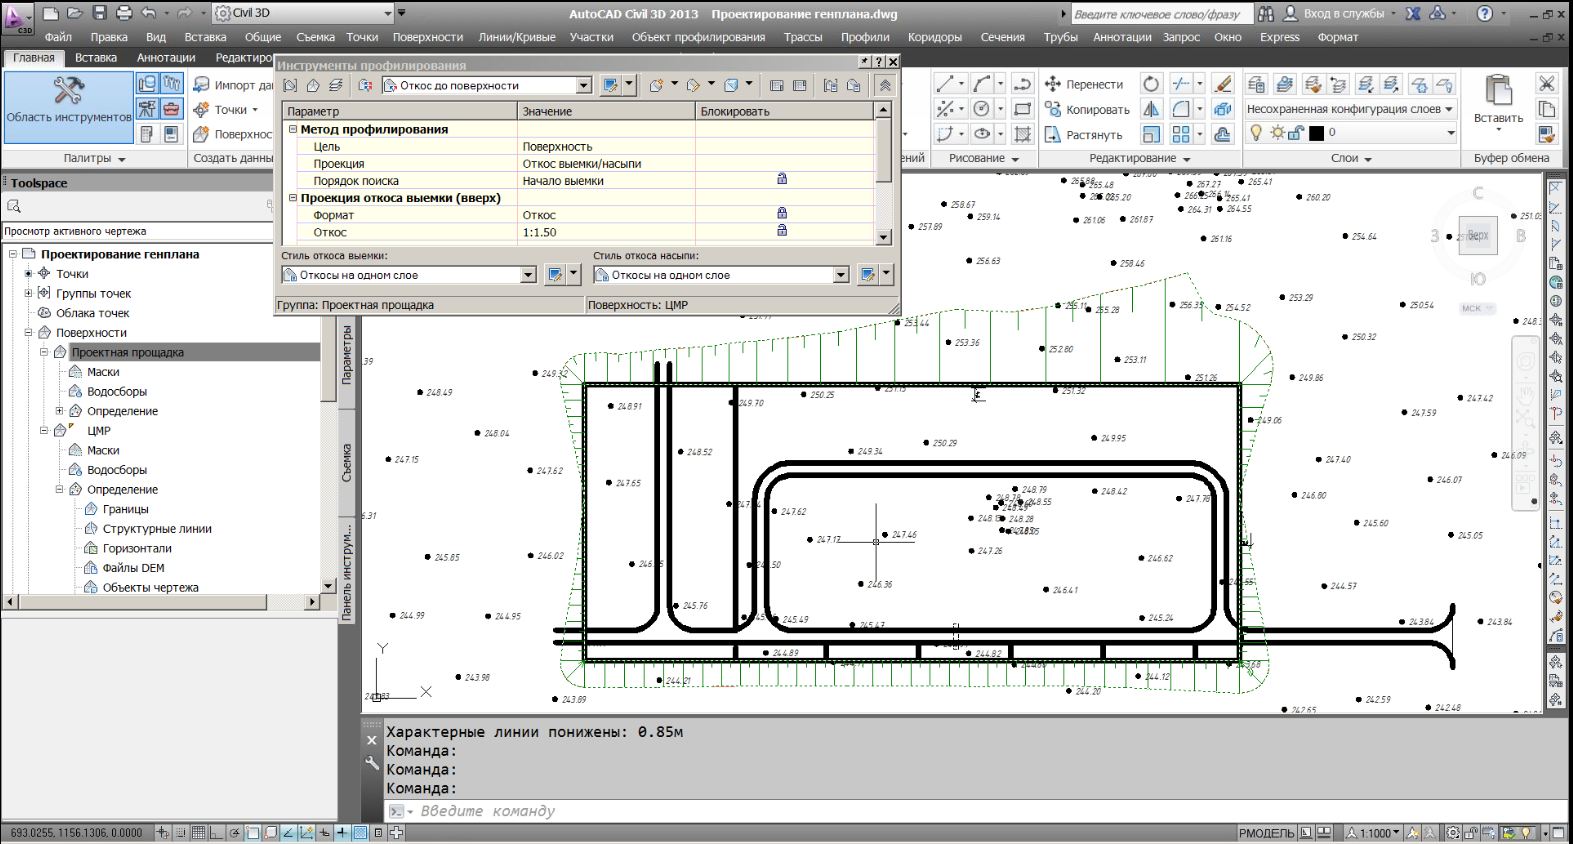The height and width of the screenshot is (844, 1573).
Task: Switch to the Вставка ribbon tab
Action: 96,58
